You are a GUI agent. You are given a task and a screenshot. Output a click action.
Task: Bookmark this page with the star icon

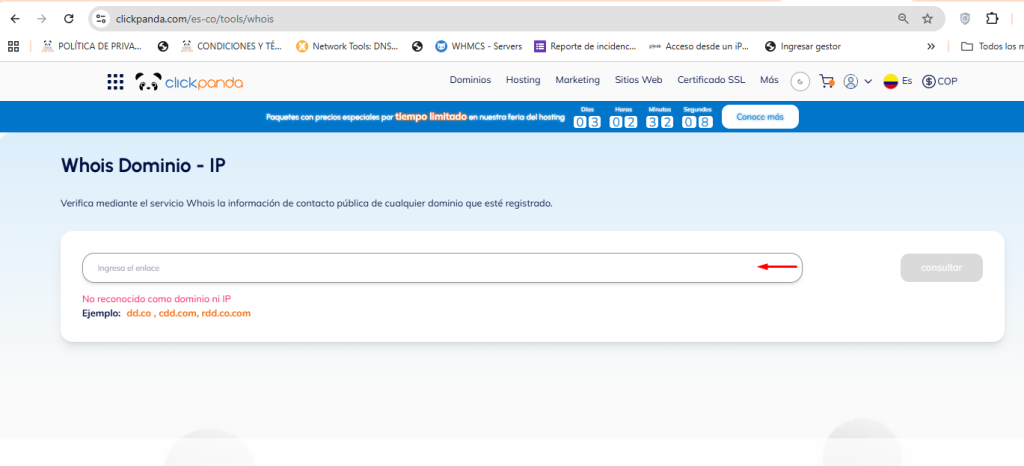pyautogui.click(x=927, y=19)
